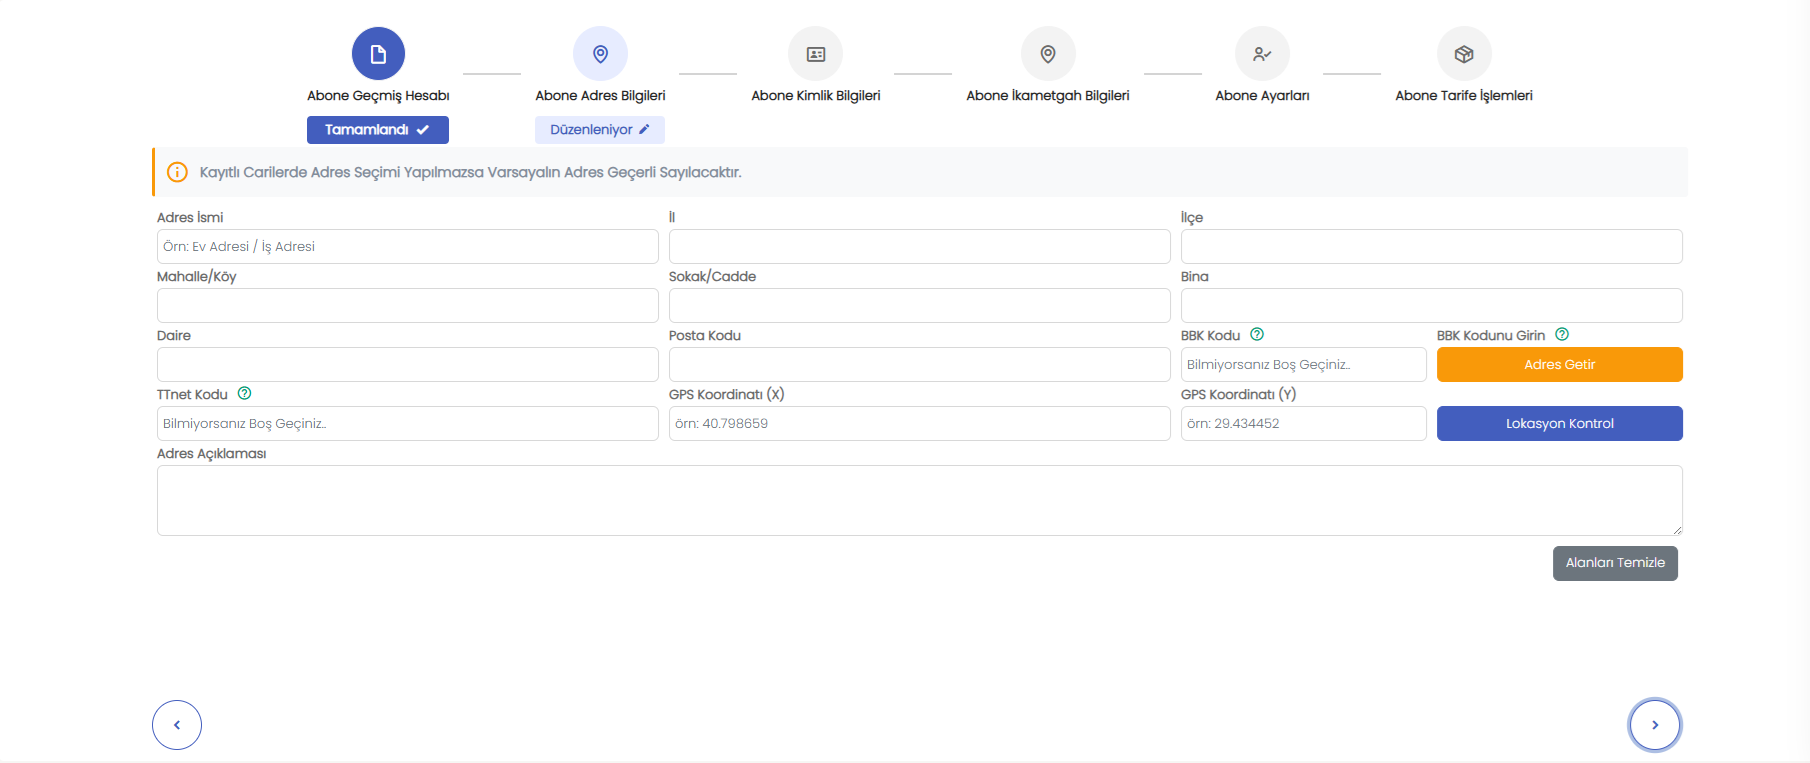Jump to Abone Tarife İşlemleri step icon
The height and width of the screenshot is (763, 1810).
tap(1464, 54)
